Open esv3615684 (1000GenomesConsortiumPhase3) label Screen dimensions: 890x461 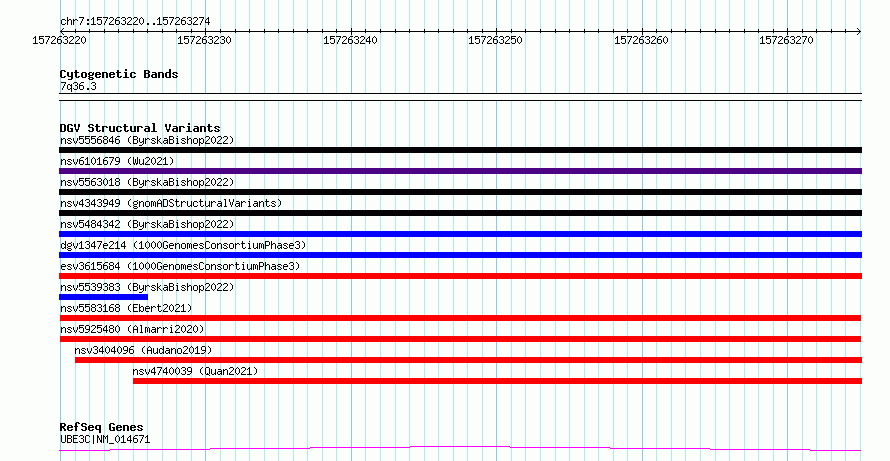180,266
